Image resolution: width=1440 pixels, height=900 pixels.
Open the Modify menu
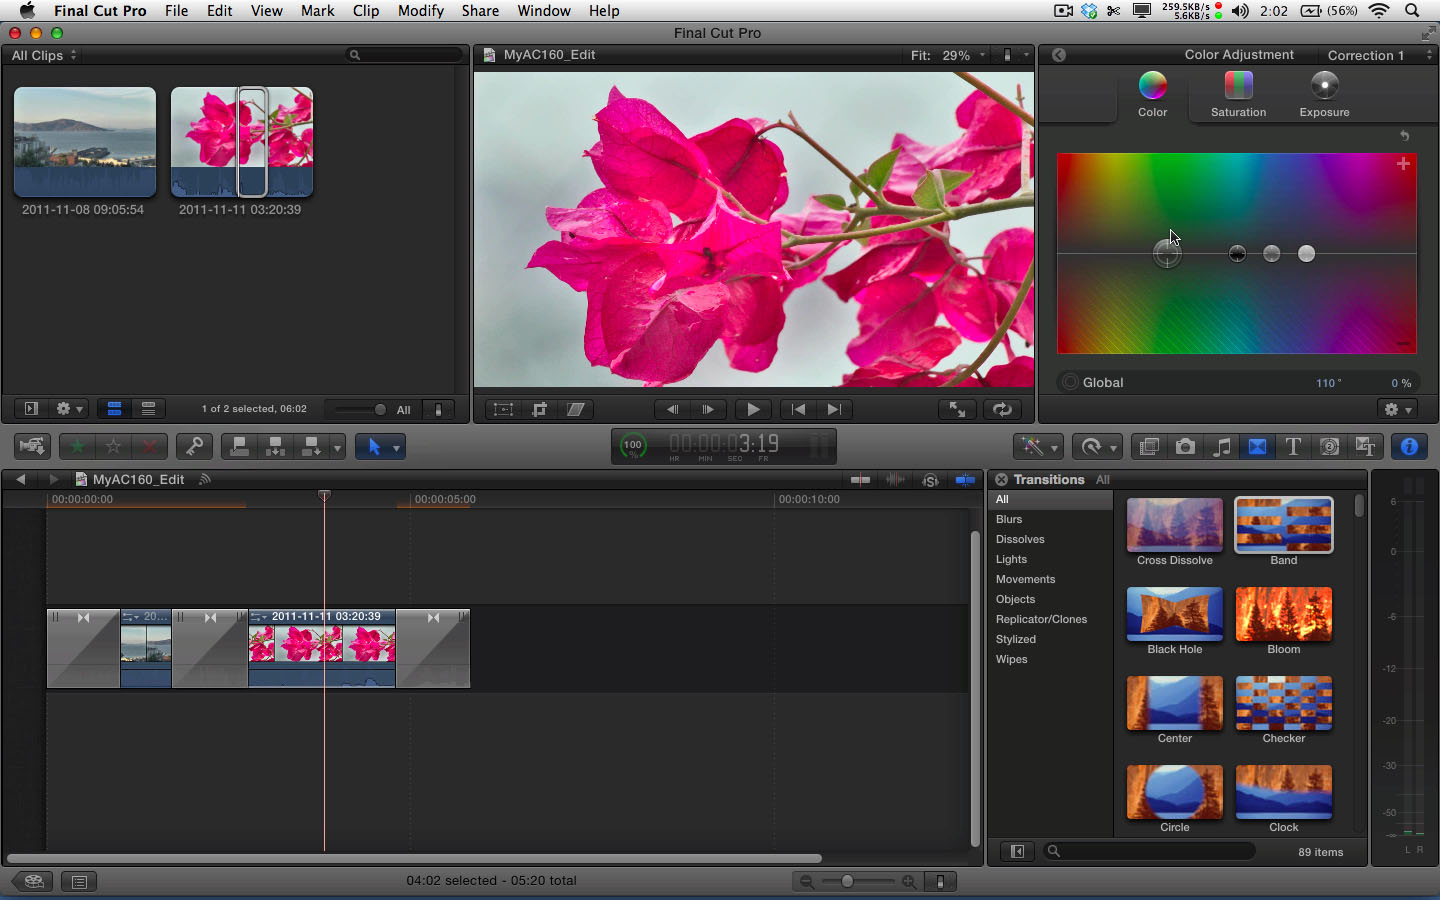420,11
